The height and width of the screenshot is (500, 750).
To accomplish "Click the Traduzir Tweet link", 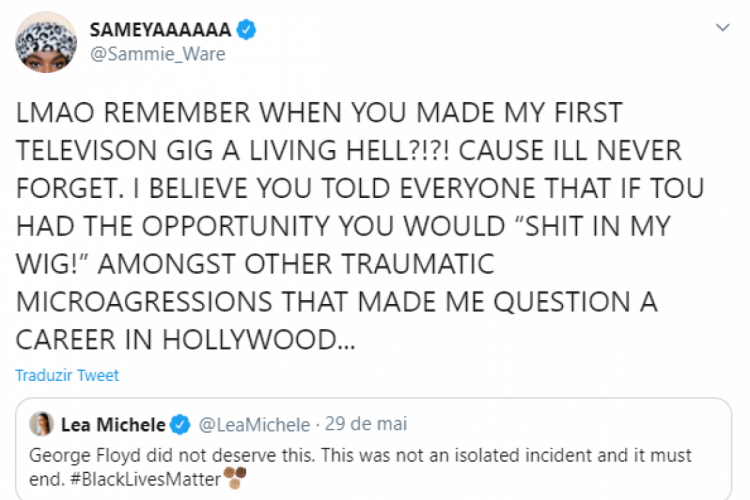I will tap(66, 376).
